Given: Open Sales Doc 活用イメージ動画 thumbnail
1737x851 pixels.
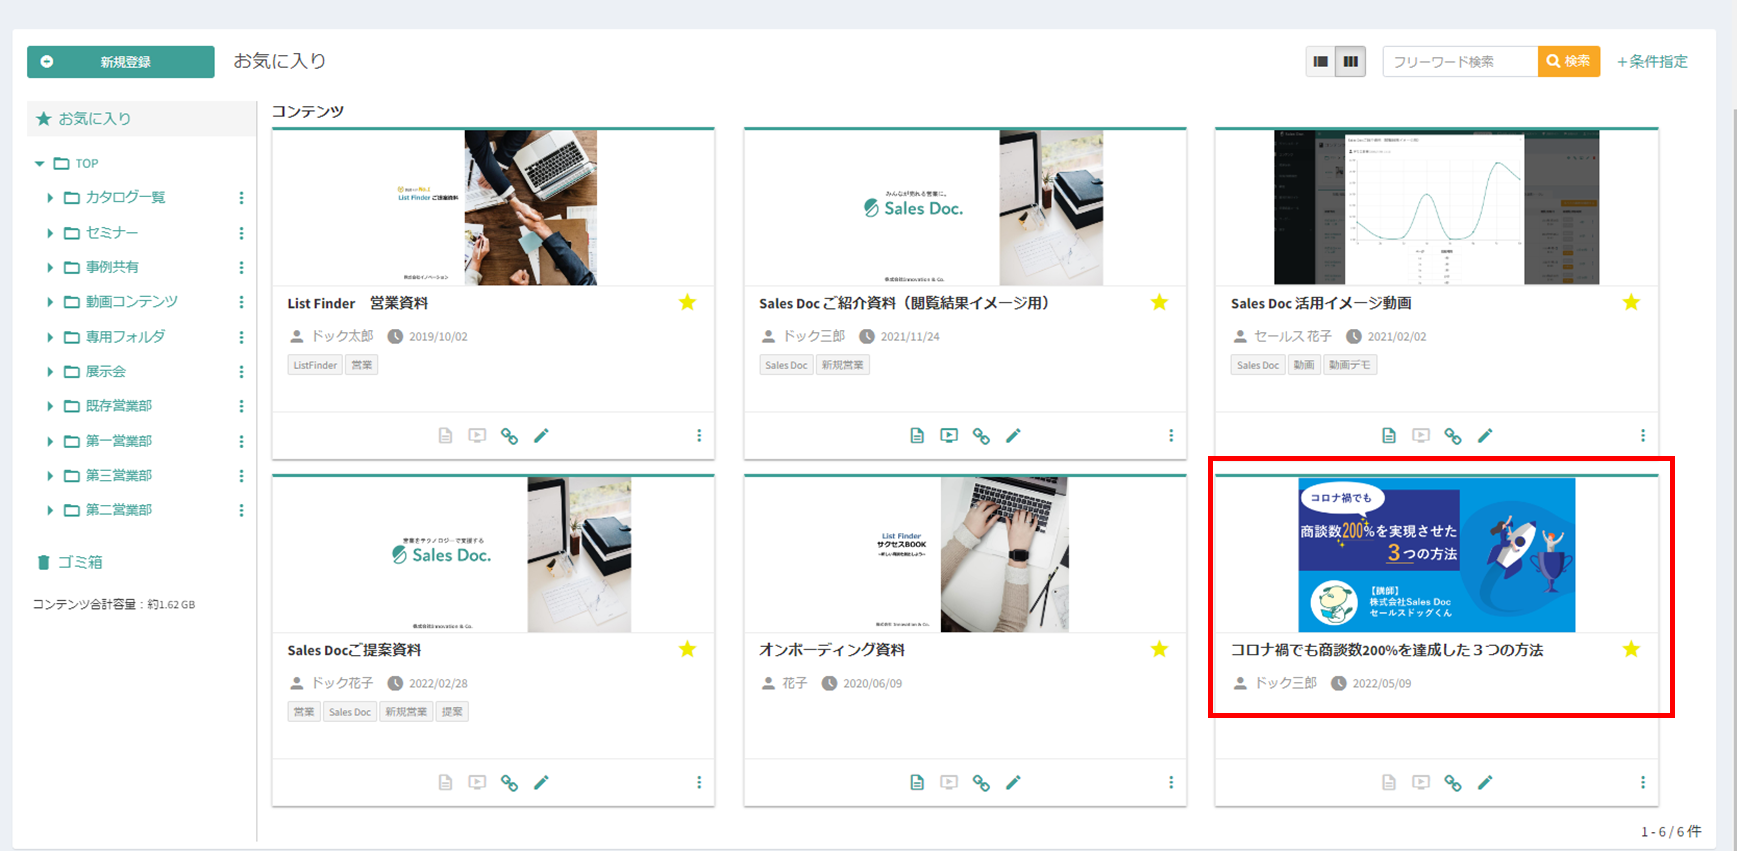Looking at the screenshot, I should pos(1437,207).
